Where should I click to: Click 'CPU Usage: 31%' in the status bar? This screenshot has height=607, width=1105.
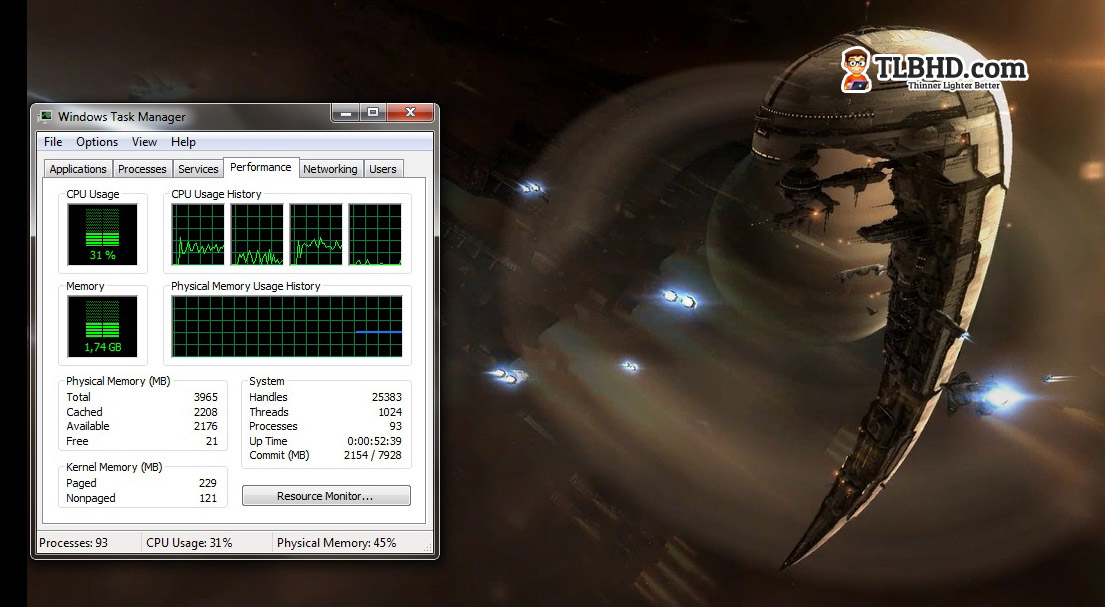click(189, 543)
